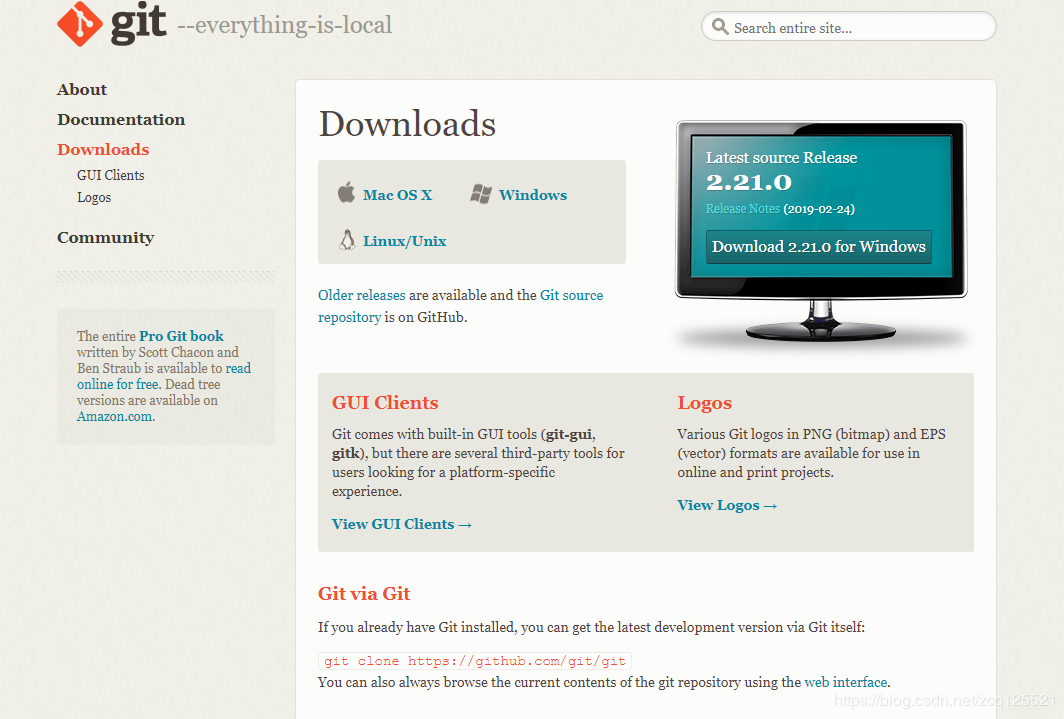Focus the Search entire site field
This screenshot has width=1064, height=719.
coord(848,26)
